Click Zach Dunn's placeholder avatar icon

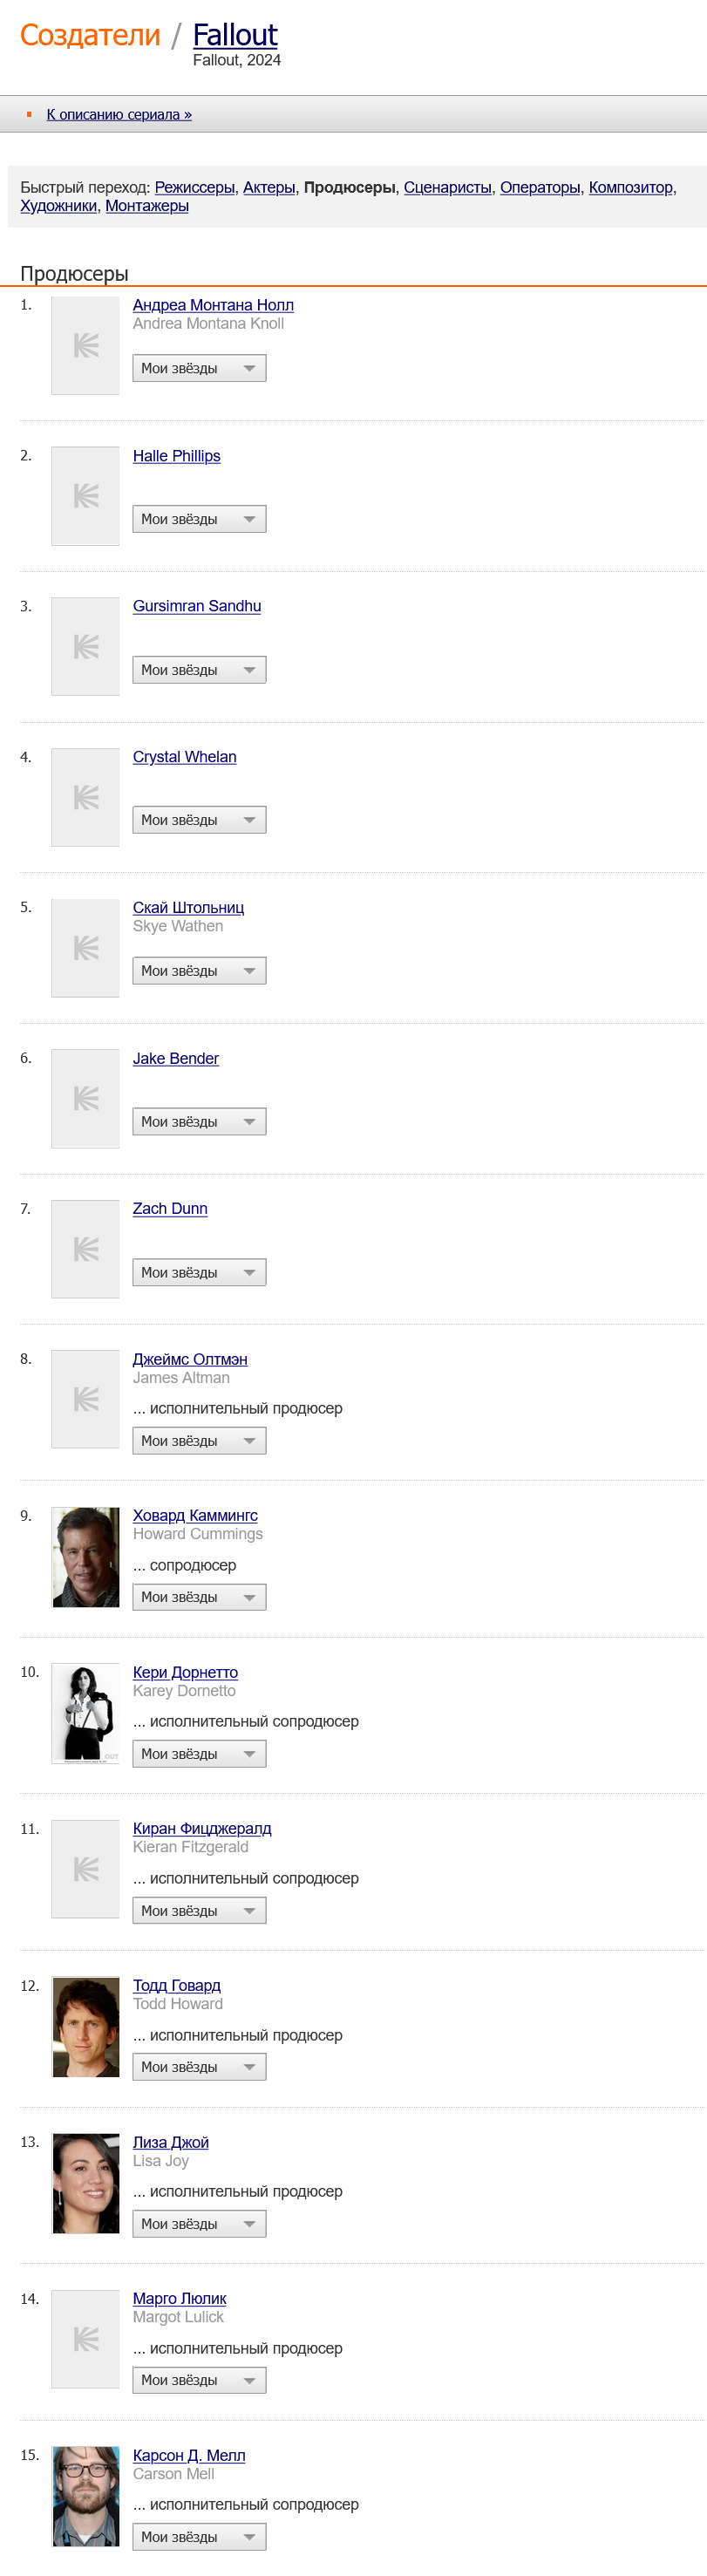tap(85, 1249)
